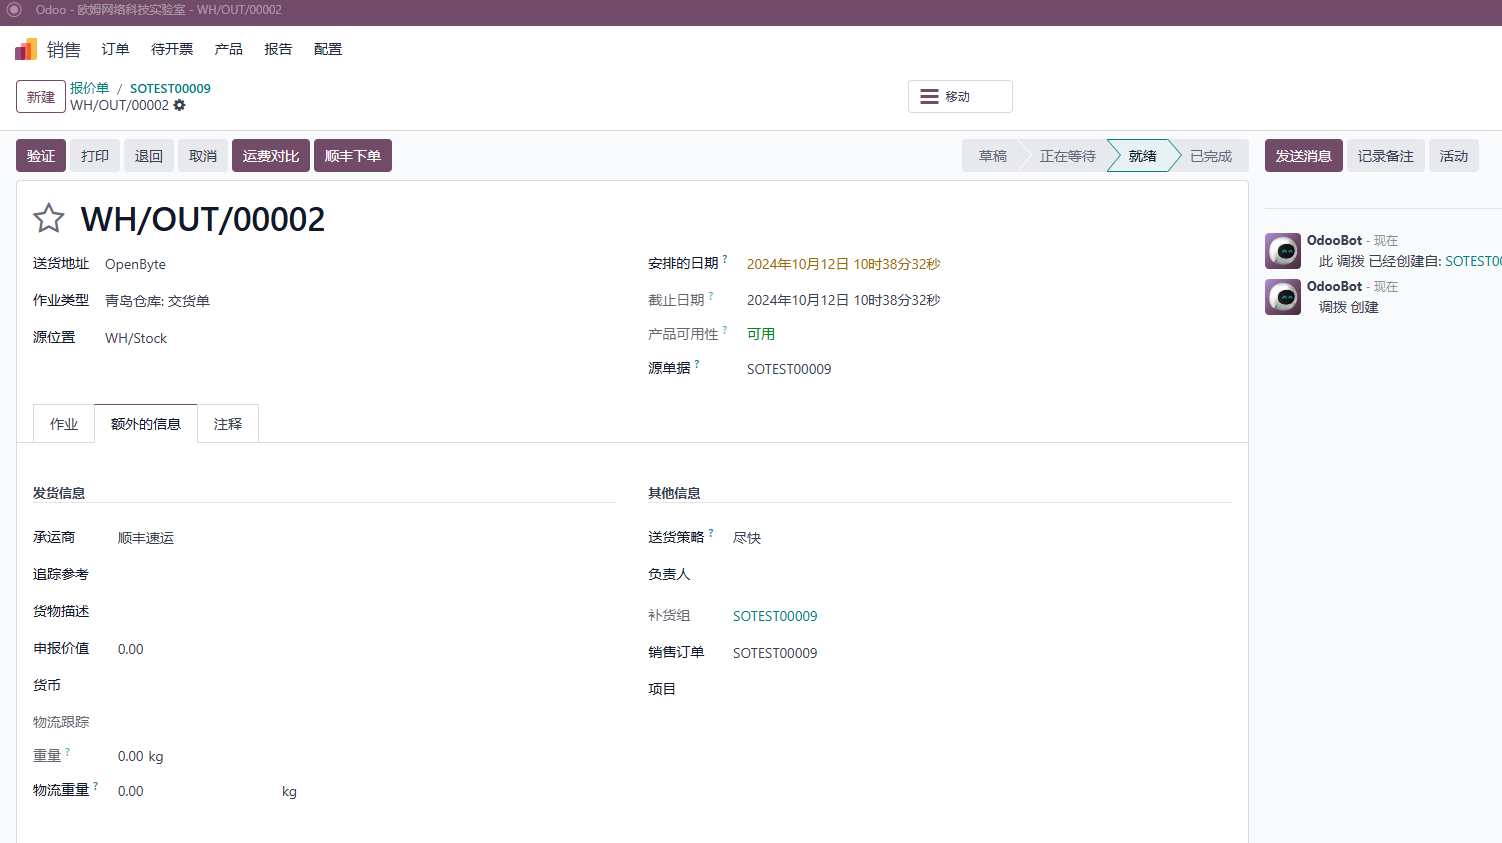The image size is (1502, 843).
Task: Show help tooltip for 产品可用性
Action: point(725,329)
